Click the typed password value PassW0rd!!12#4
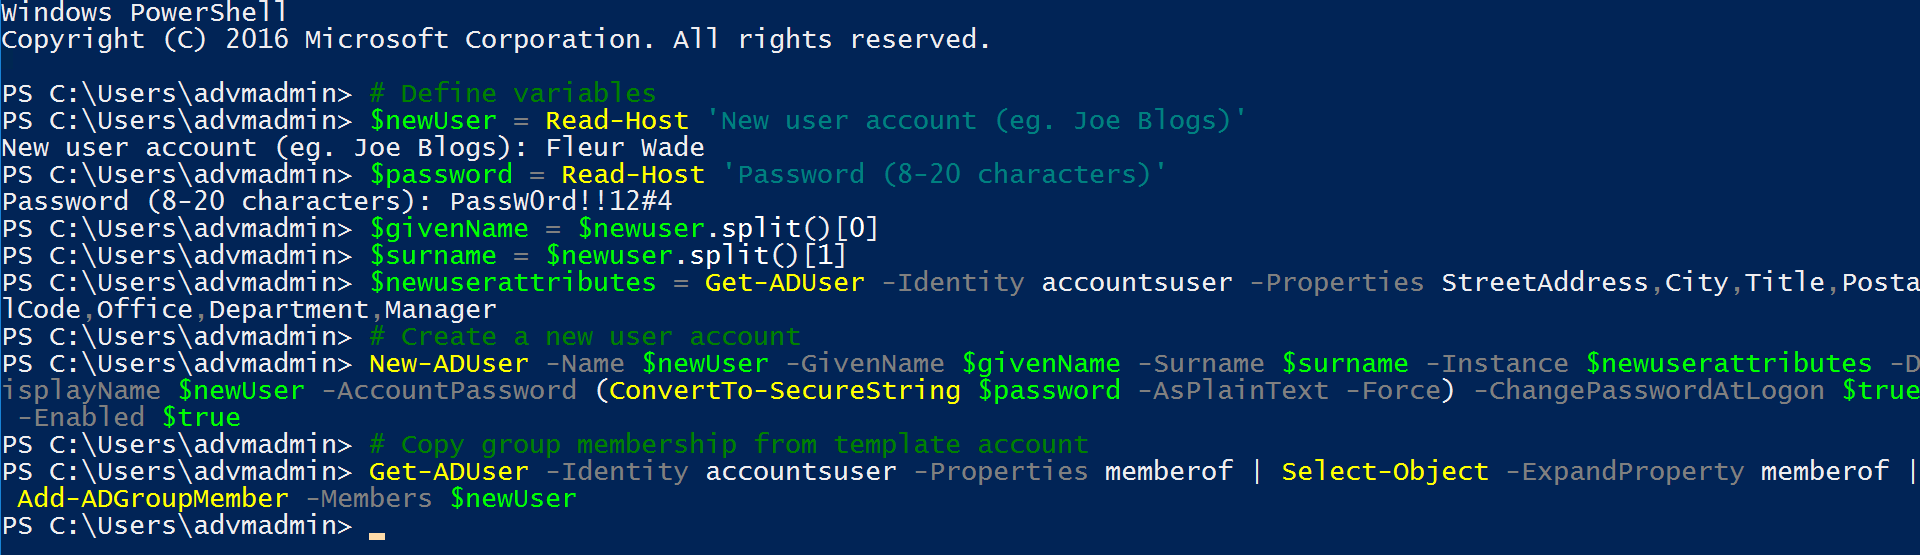1920x555 pixels. 561,201
